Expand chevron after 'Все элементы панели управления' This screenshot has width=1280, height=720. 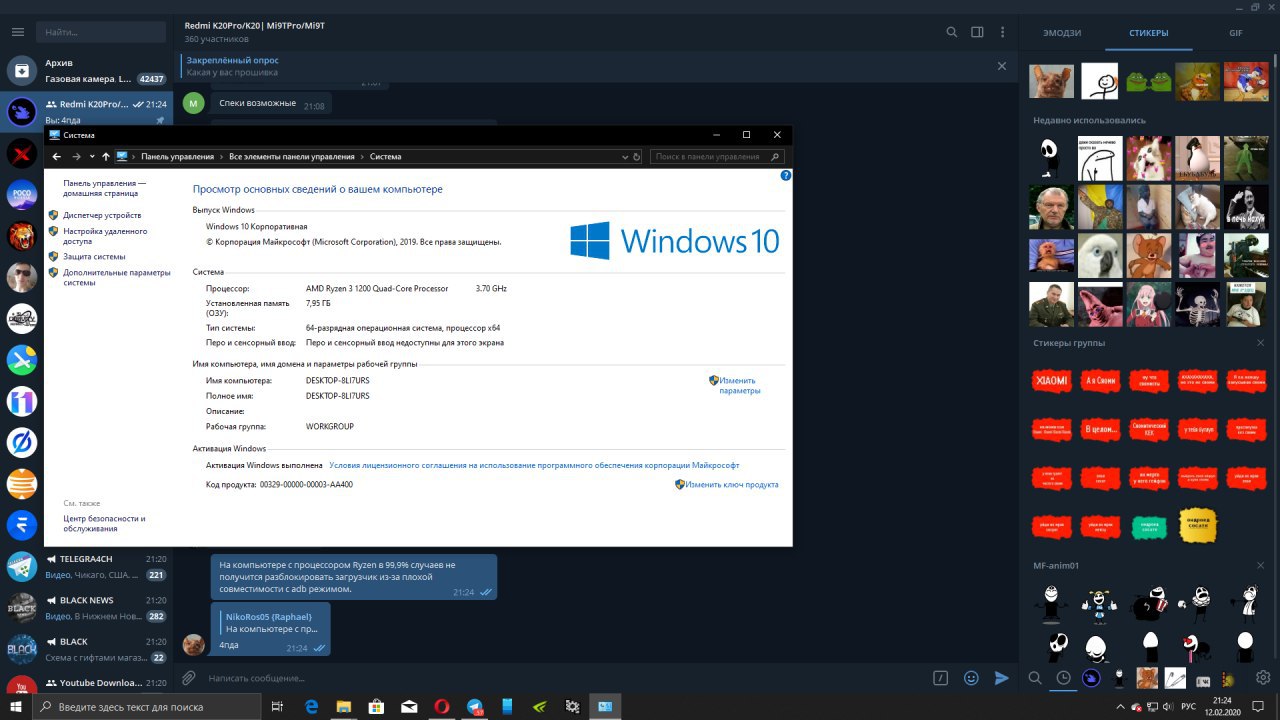362,157
